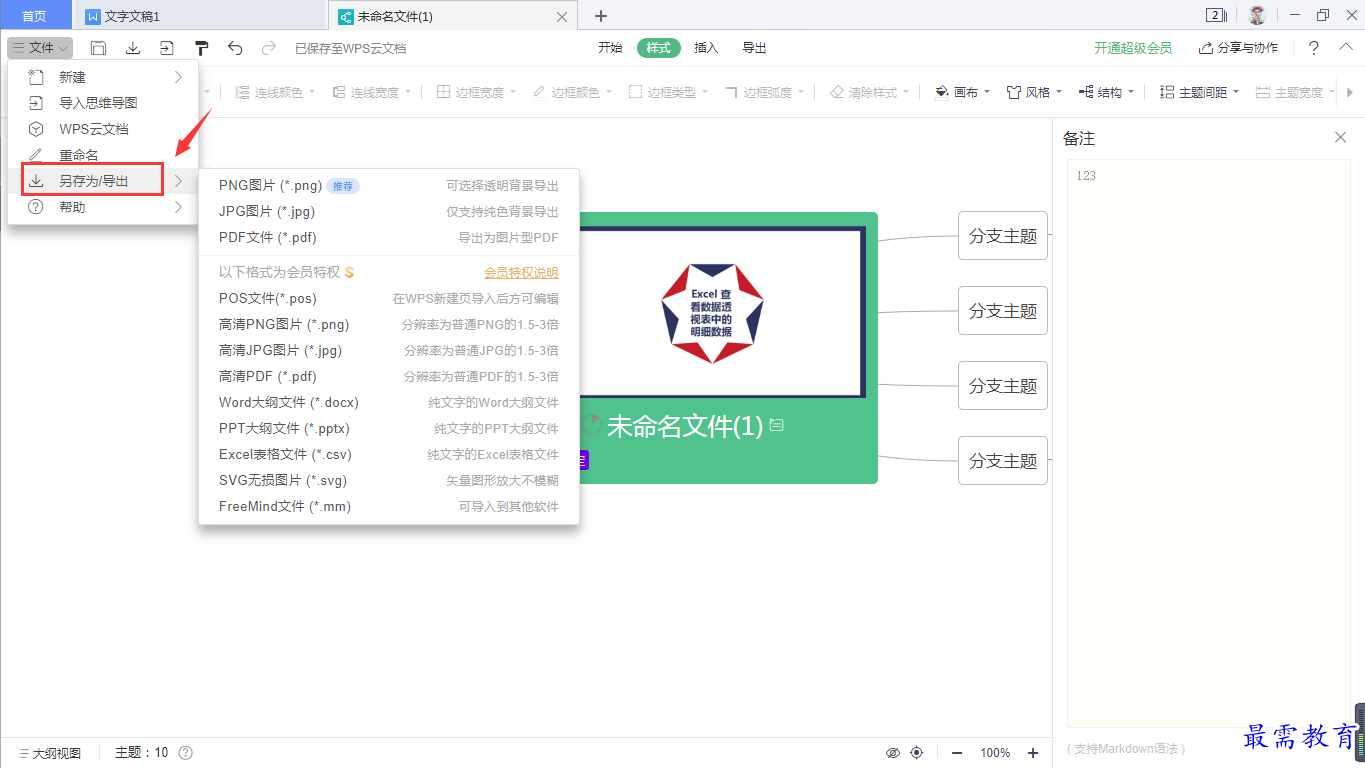Open the 画布 dropdown
Screen dimensions: 1365x768
pos(962,92)
